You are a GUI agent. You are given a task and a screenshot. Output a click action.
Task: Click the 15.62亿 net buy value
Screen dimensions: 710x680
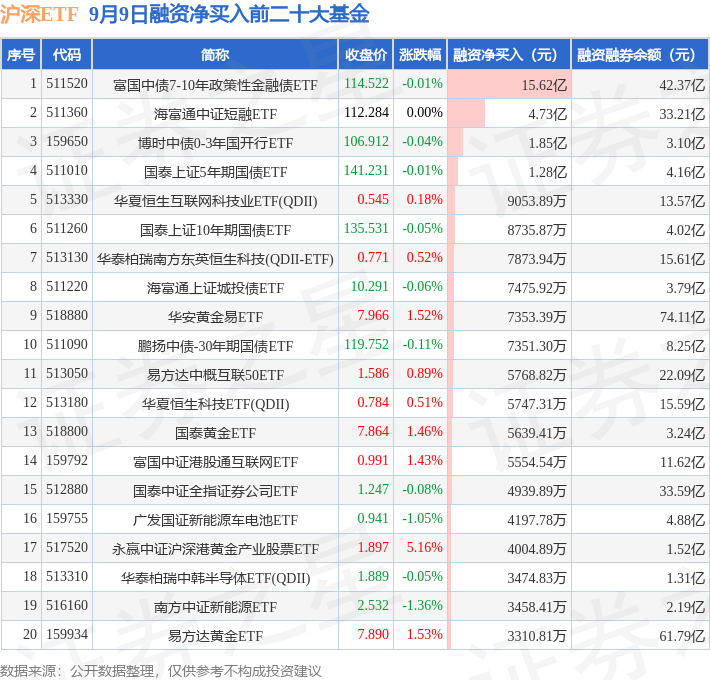click(x=544, y=85)
